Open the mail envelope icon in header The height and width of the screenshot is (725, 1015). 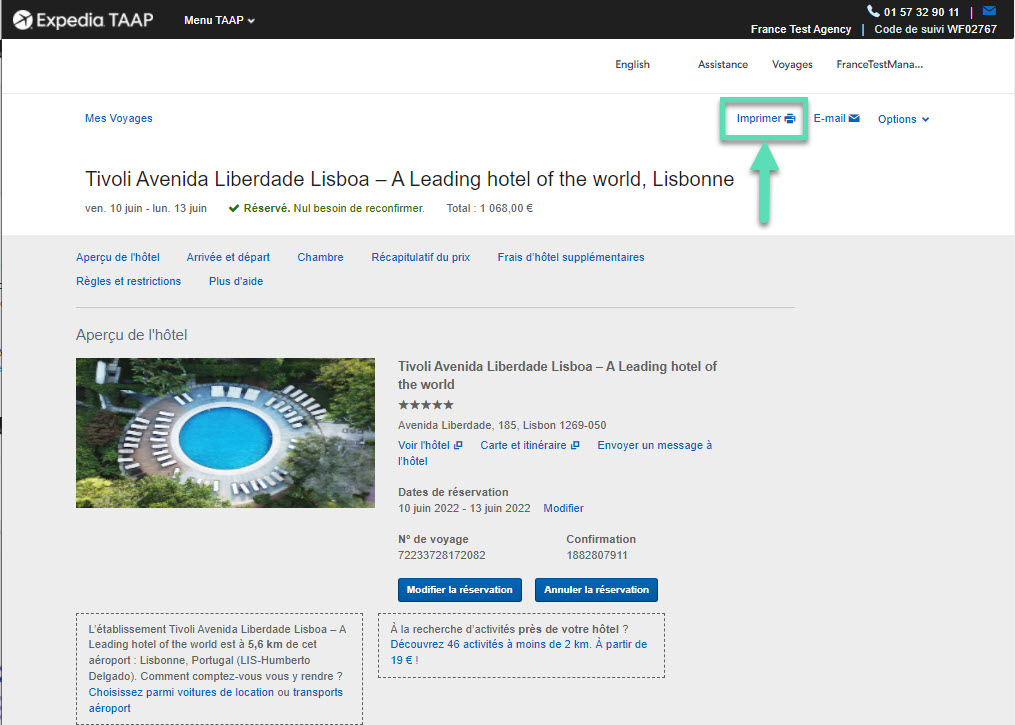(989, 10)
